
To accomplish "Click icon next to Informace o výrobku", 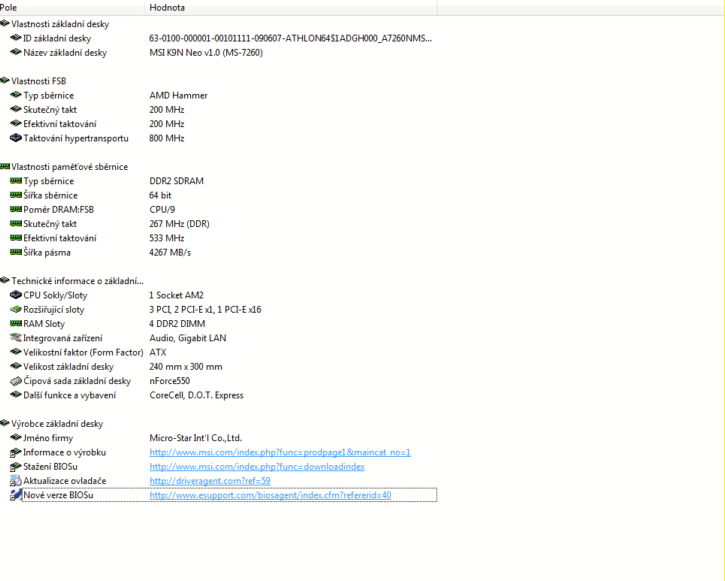I will 16,452.
